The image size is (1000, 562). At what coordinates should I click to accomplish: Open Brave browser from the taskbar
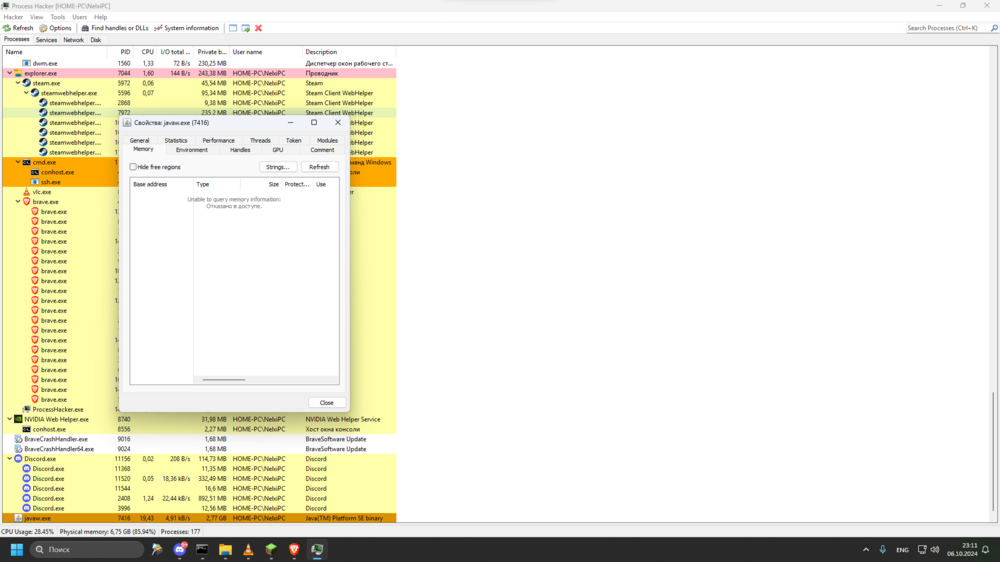point(294,549)
